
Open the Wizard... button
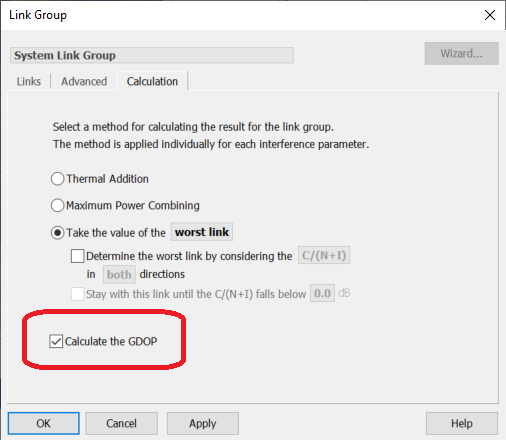[461, 53]
